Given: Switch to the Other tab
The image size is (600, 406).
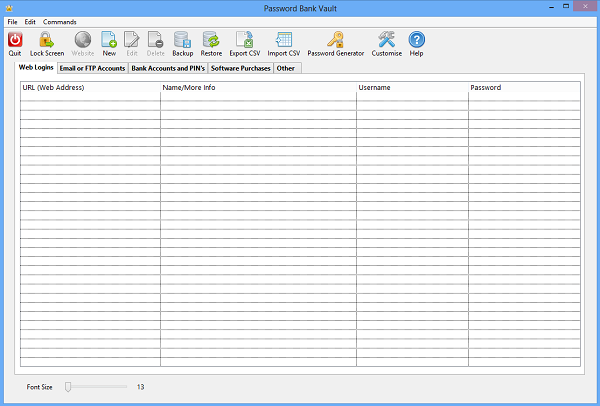Looking at the screenshot, I should pos(287,68).
